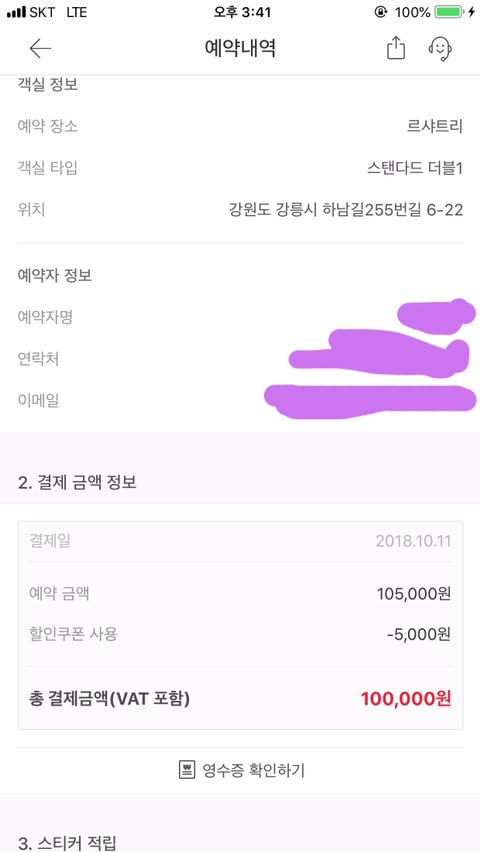Tap the SKT signal bars indicator
The image size is (480, 852).
(x=17, y=12)
